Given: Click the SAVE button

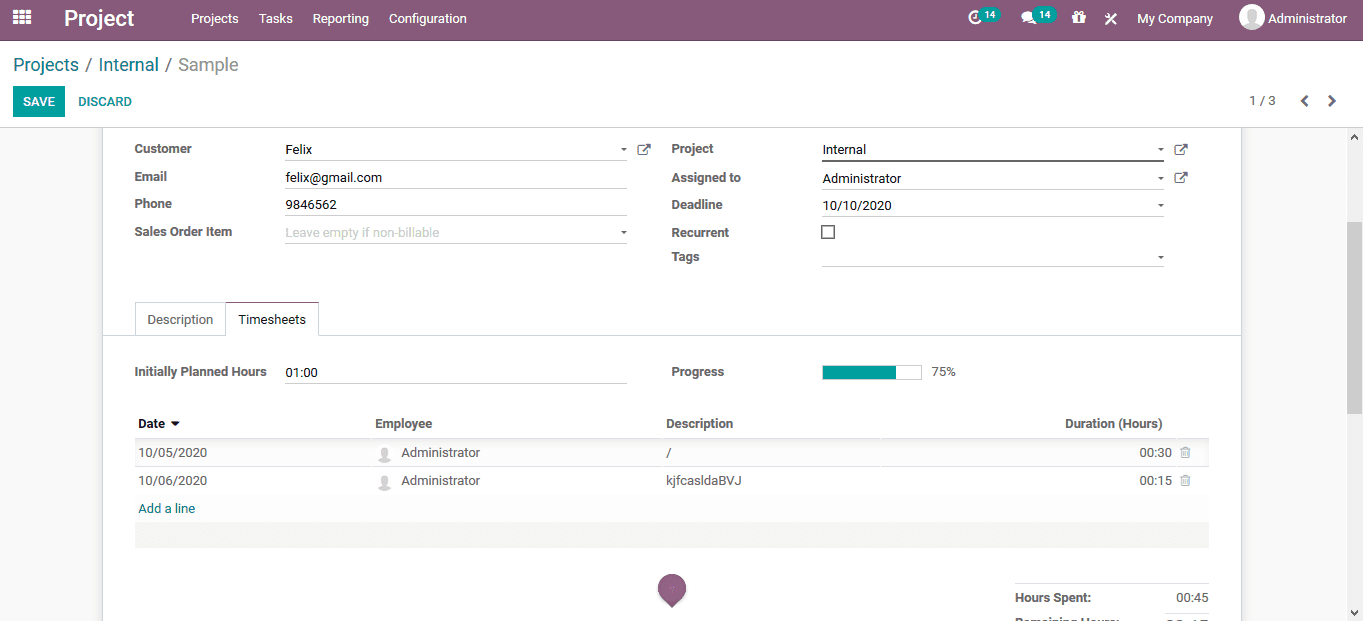Looking at the screenshot, I should 38,101.
